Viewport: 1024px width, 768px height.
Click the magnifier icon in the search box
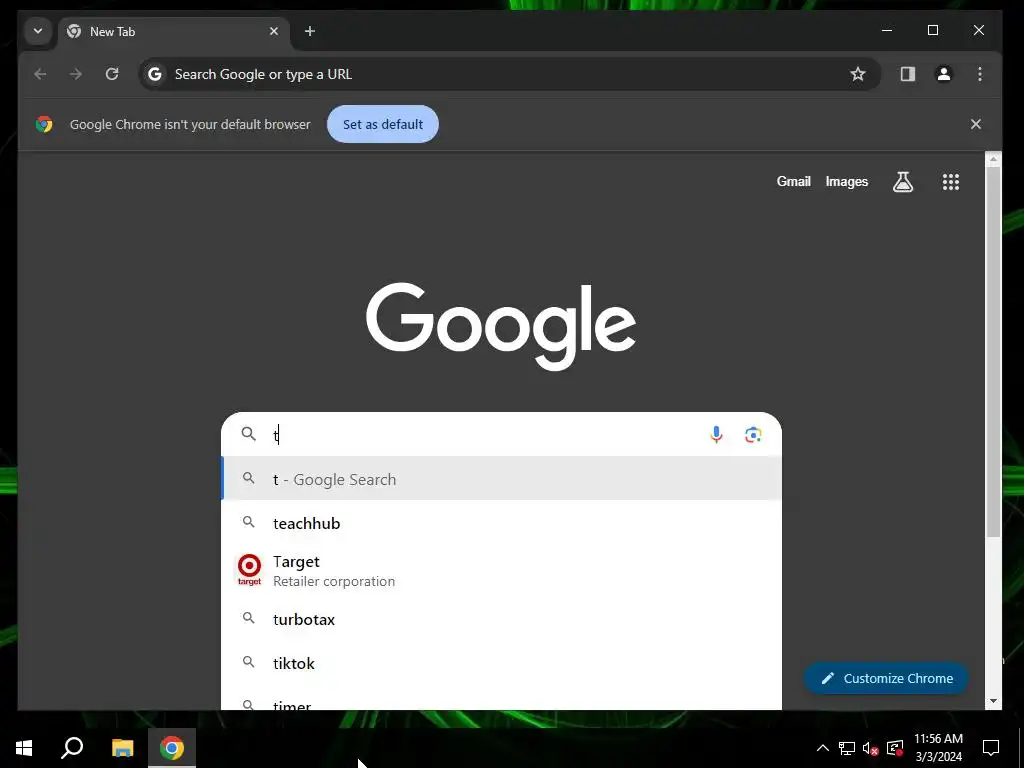tap(249, 434)
